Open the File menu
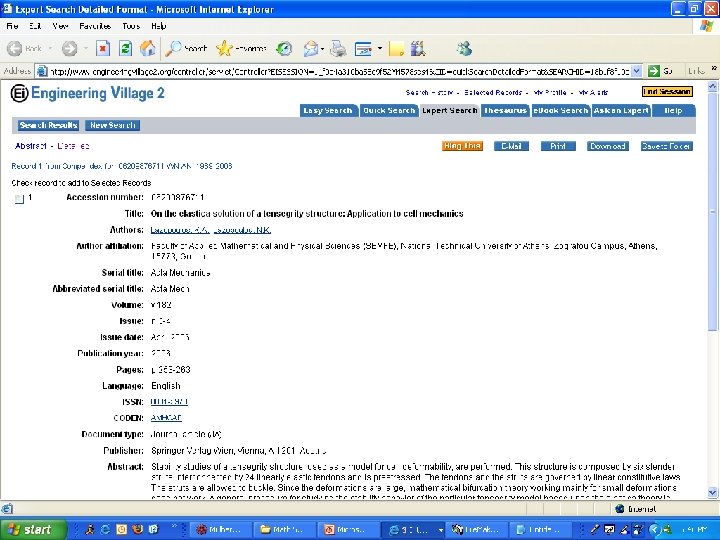Image resolution: width=720 pixels, height=540 pixels. point(12,26)
